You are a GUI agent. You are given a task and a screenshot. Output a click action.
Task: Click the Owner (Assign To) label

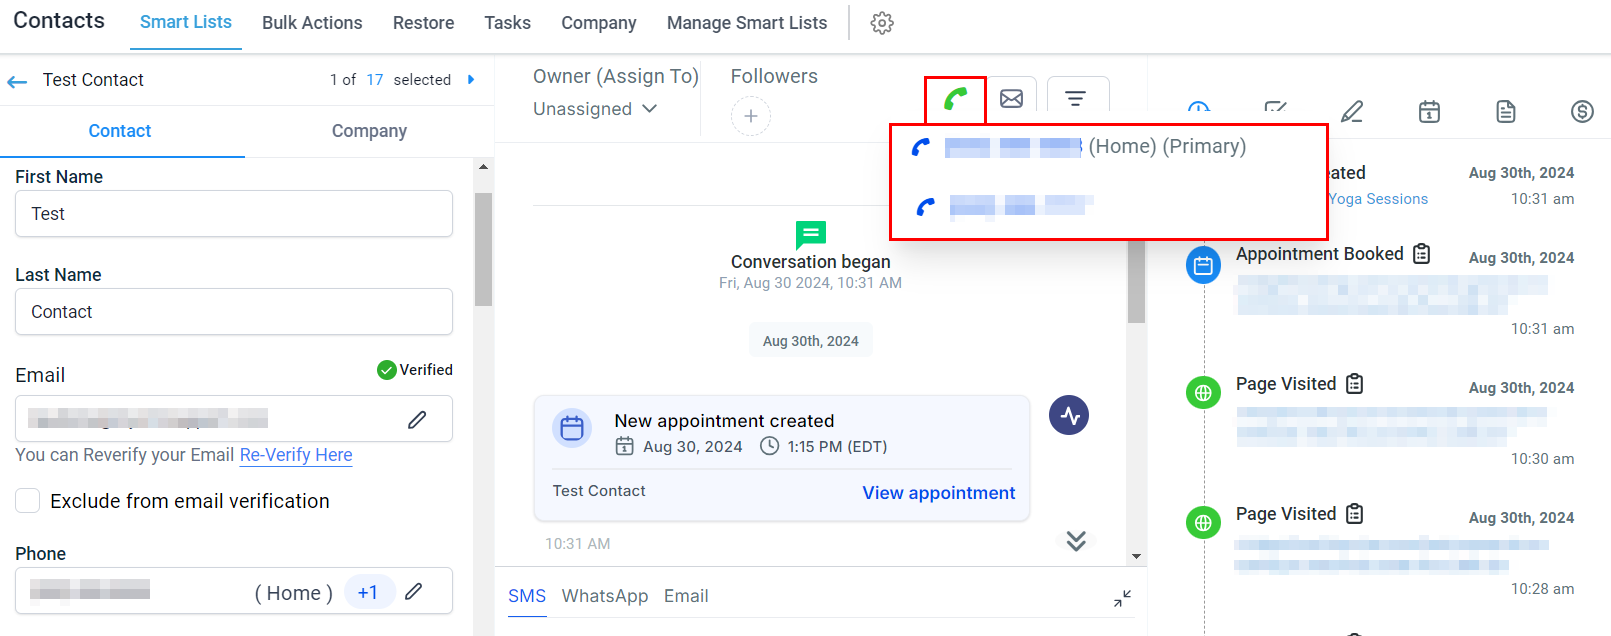coord(615,76)
